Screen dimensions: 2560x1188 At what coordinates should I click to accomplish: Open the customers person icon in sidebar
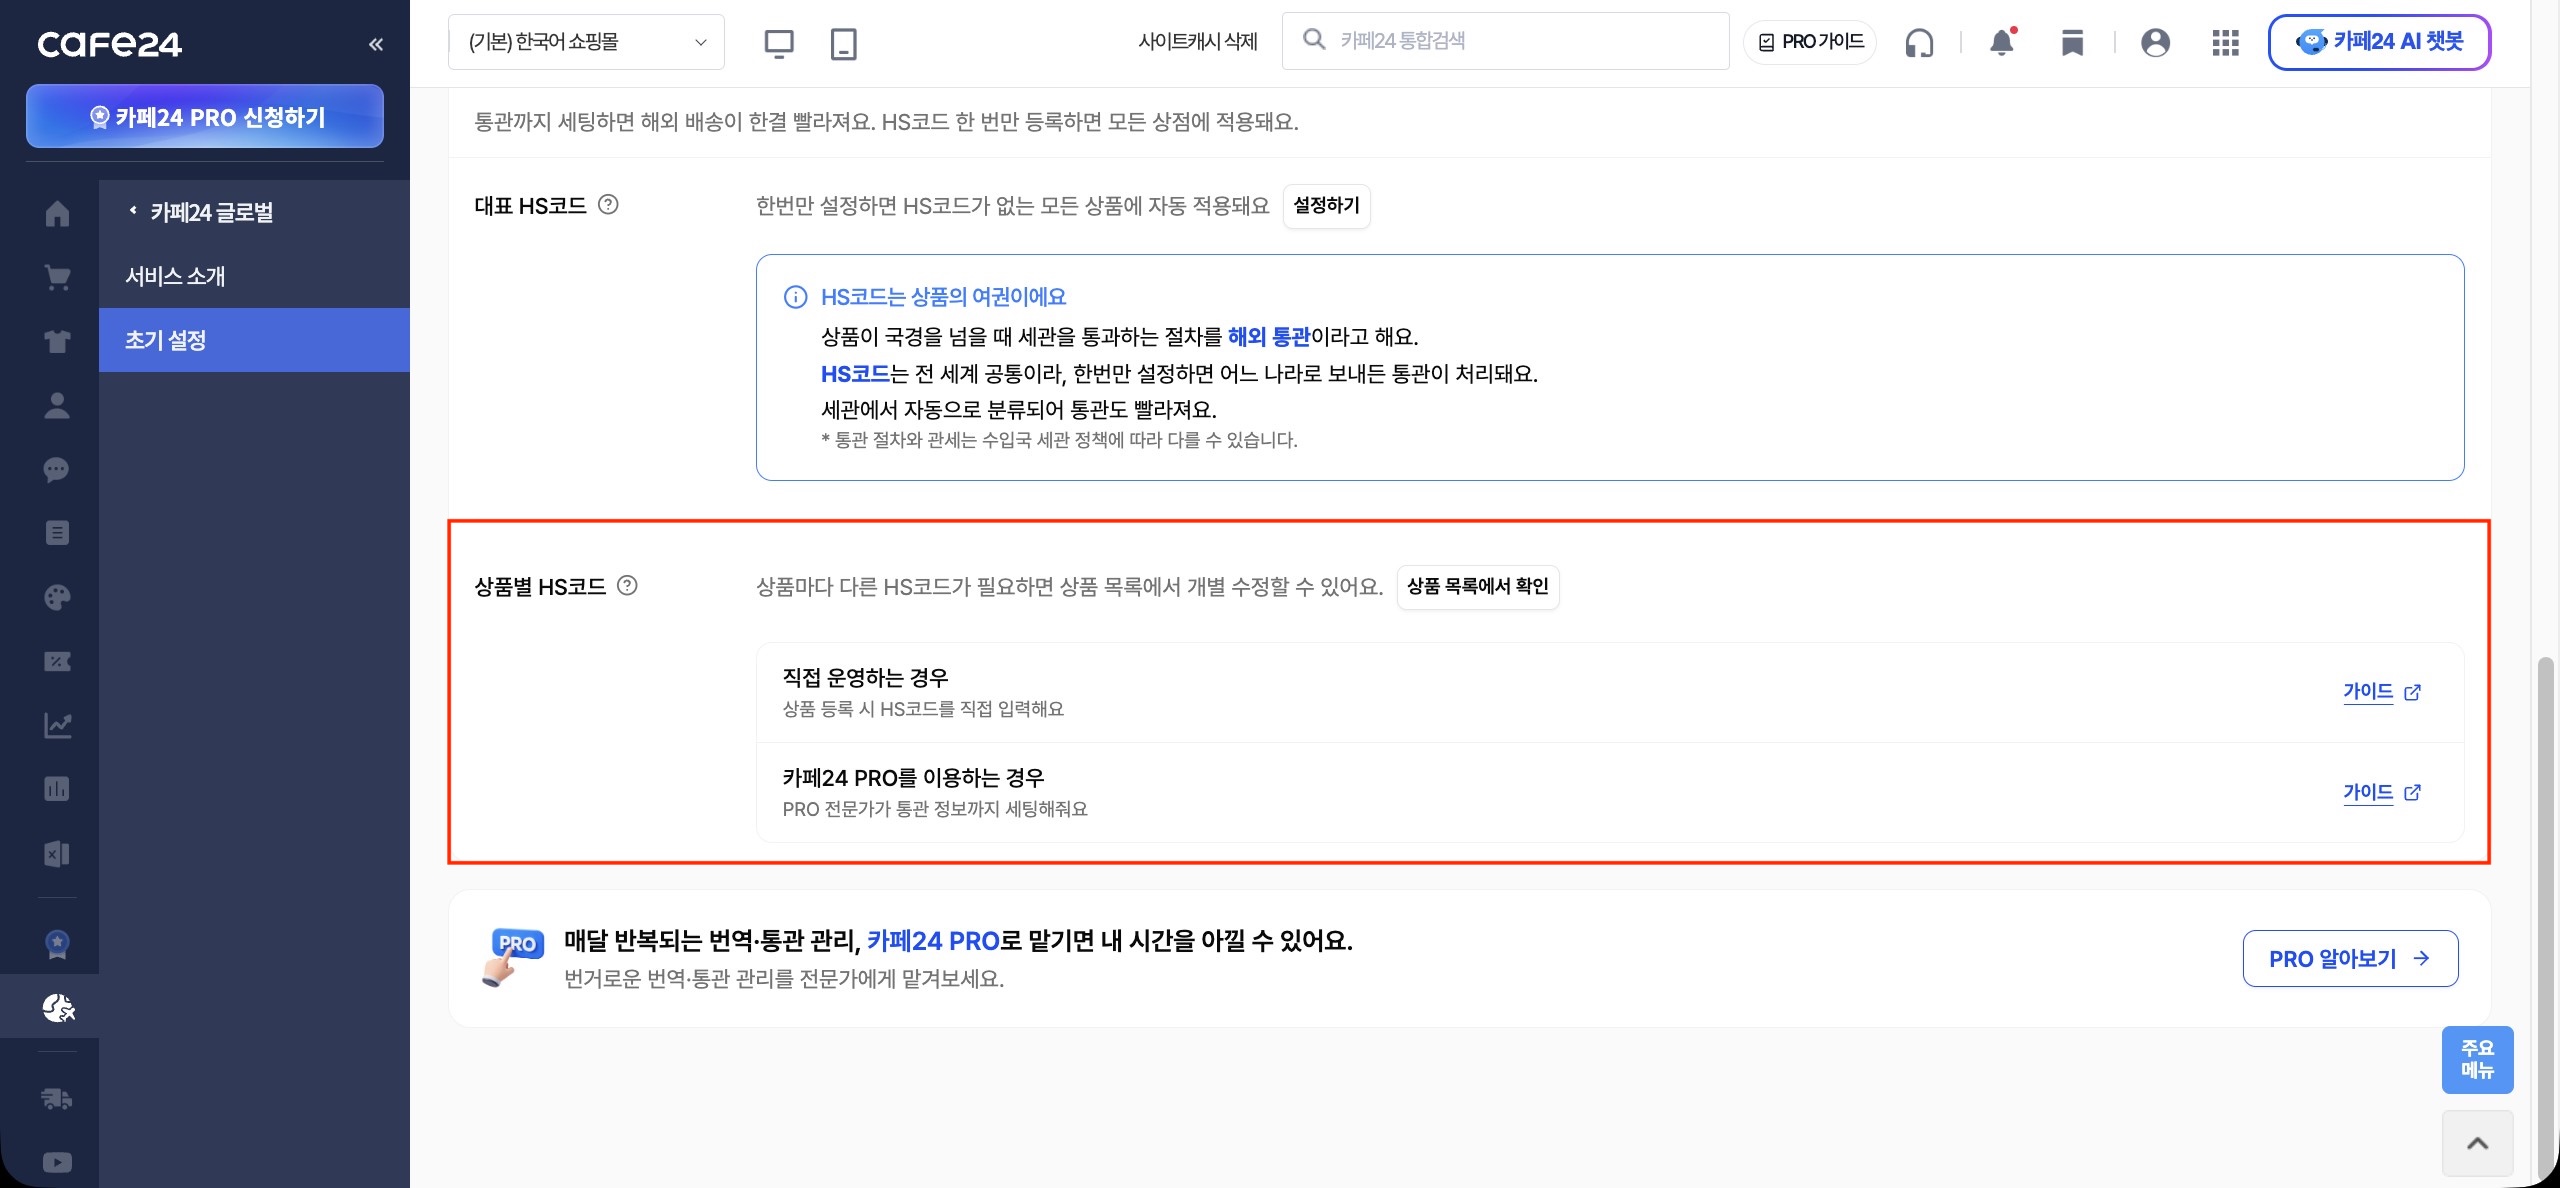click(57, 405)
